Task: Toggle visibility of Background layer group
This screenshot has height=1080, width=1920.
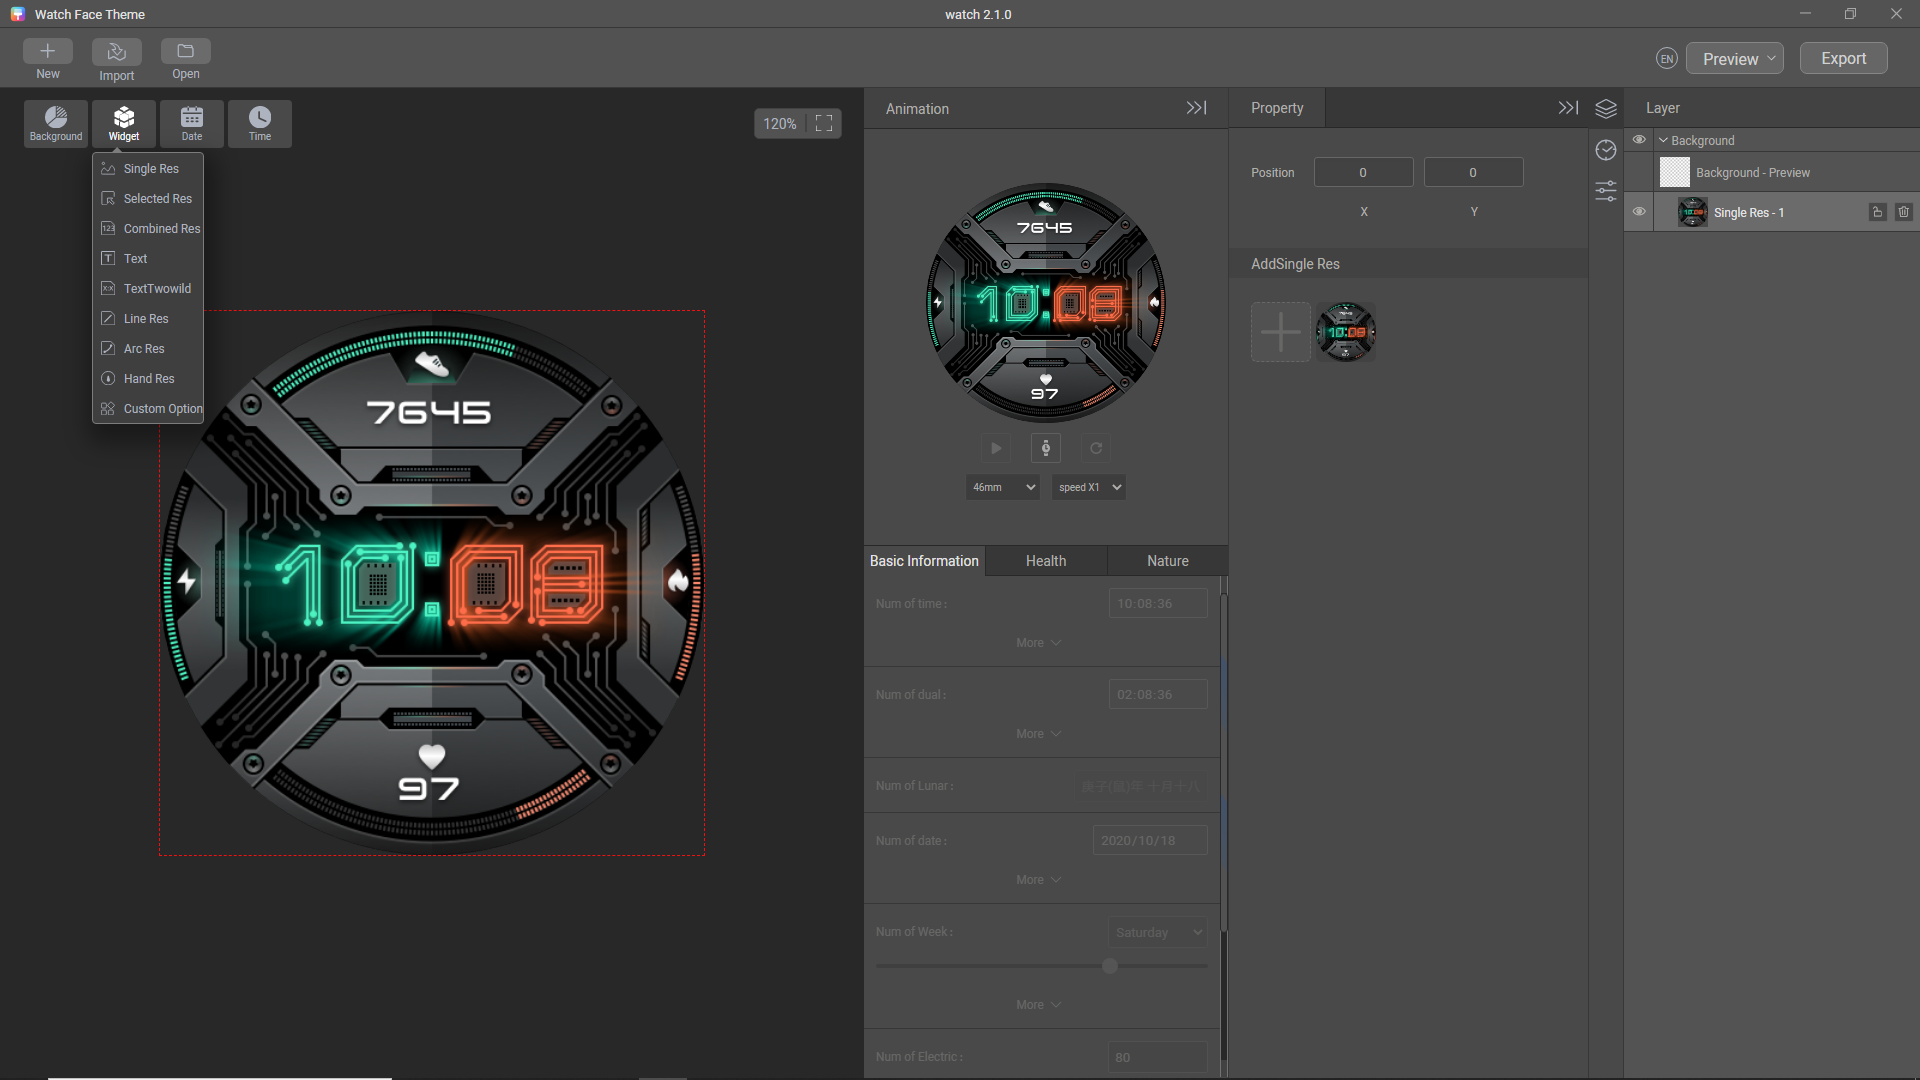Action: [1639, 140]
